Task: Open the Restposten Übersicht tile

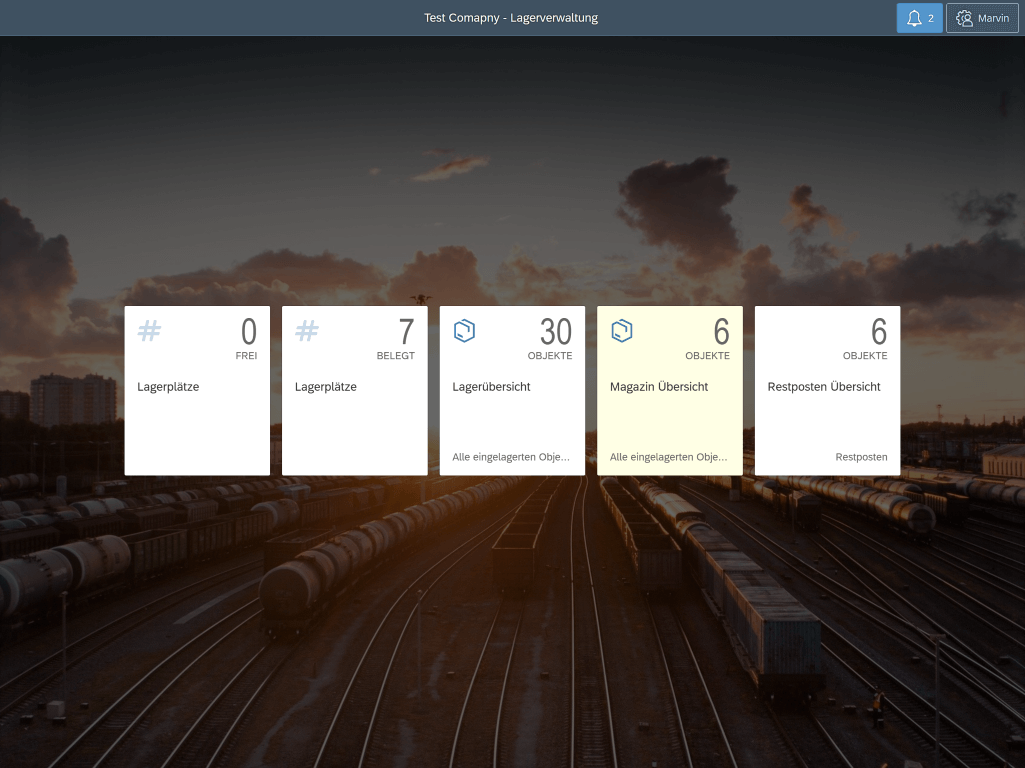Action: [827, 420]
